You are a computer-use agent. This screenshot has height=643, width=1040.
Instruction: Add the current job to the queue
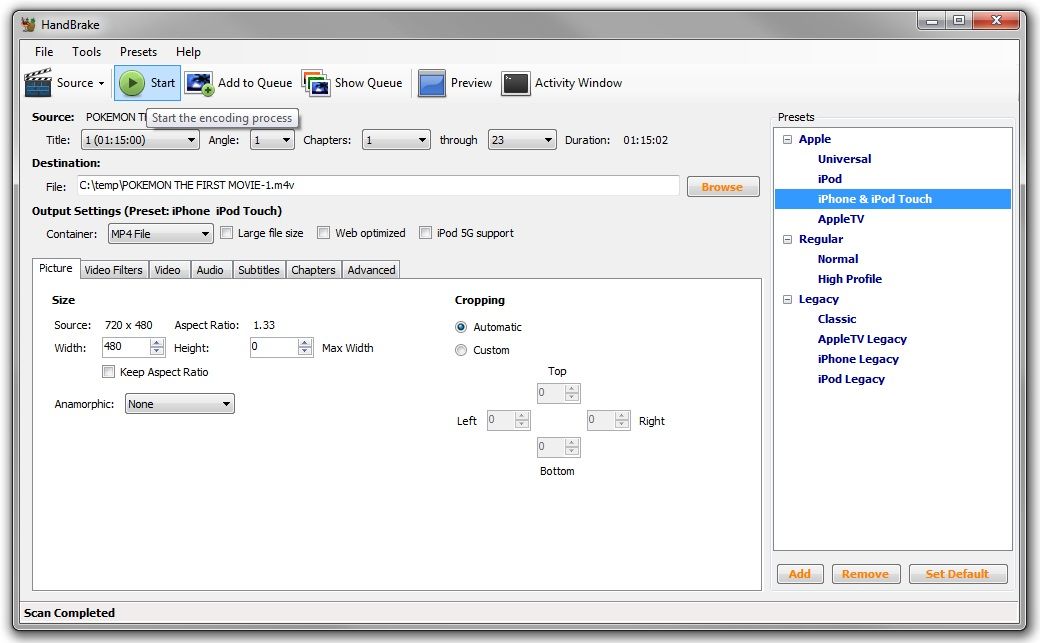(240, 83)
